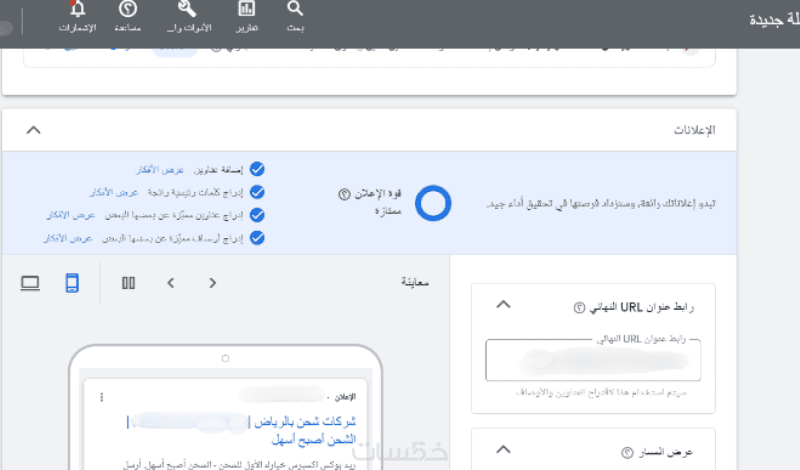Open the help question-mark icon in top bar
800x470 pixels.
click(x=128, y=9)
